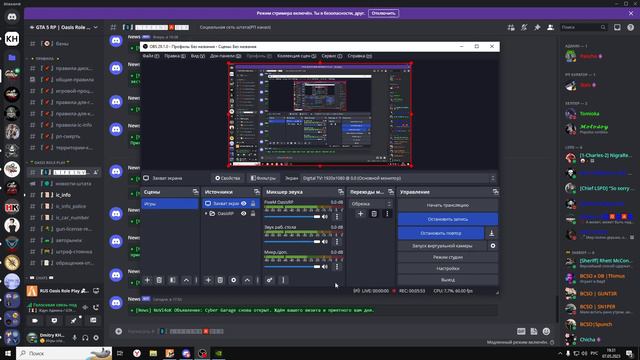Viewport: 640px width, 360px height.
Task: Open audio mixer menu dots in mixer toolbar
Action: pos(283,280)
